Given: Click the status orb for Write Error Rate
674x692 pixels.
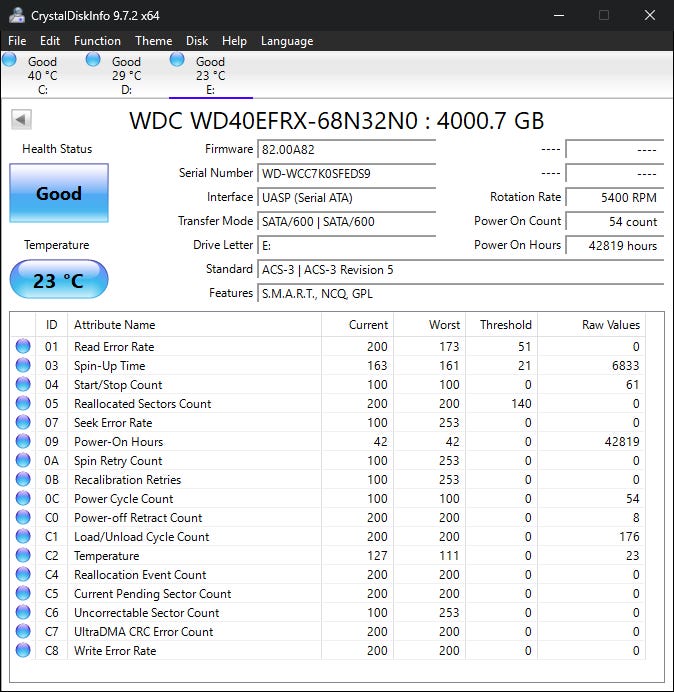Looking at the screenshot, I should pyautogui.click(x=23, y=651).
